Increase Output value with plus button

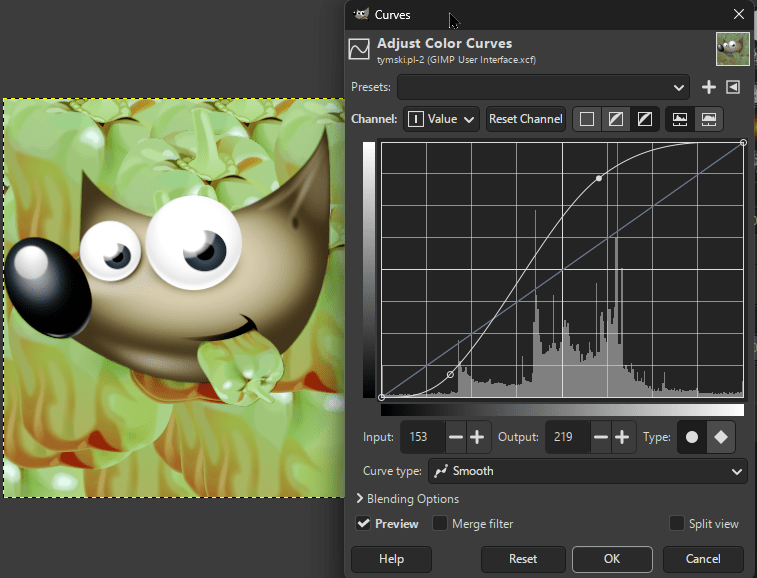[622, 437]
